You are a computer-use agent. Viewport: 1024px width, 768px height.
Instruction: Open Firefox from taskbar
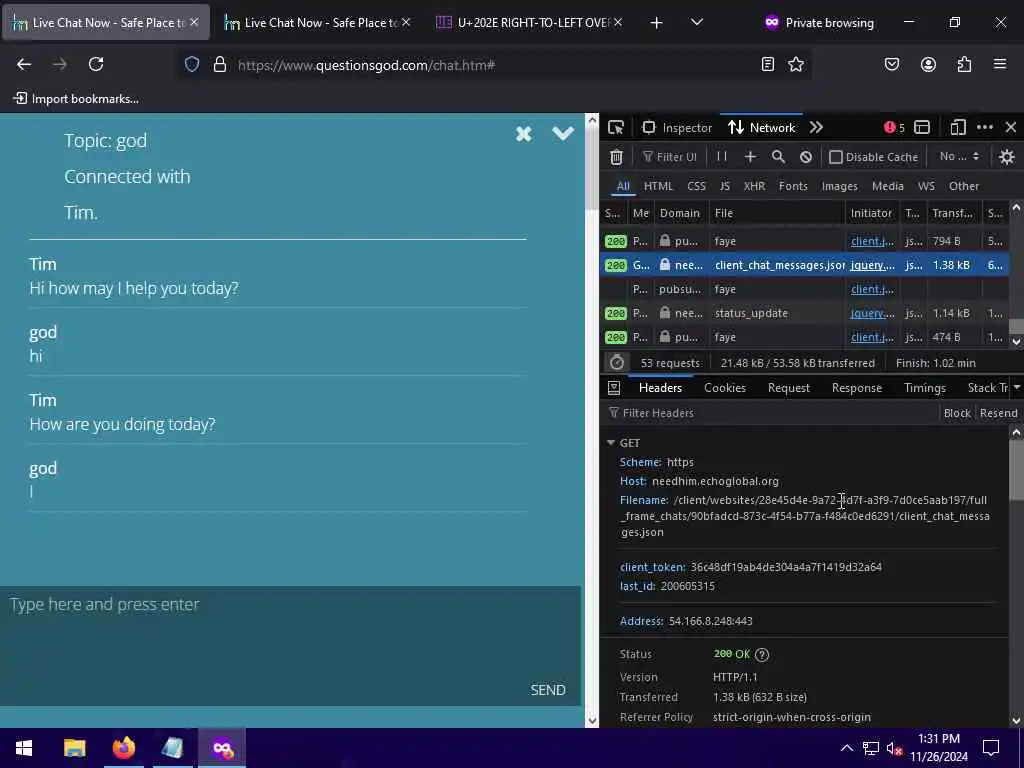(x=123, y=748)
